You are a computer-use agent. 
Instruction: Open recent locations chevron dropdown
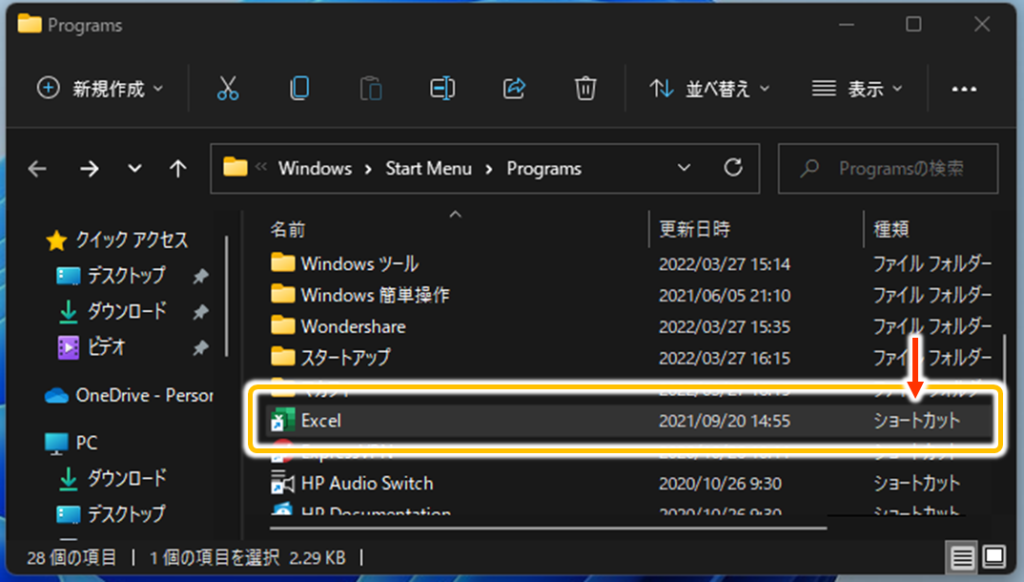point(135,169)
